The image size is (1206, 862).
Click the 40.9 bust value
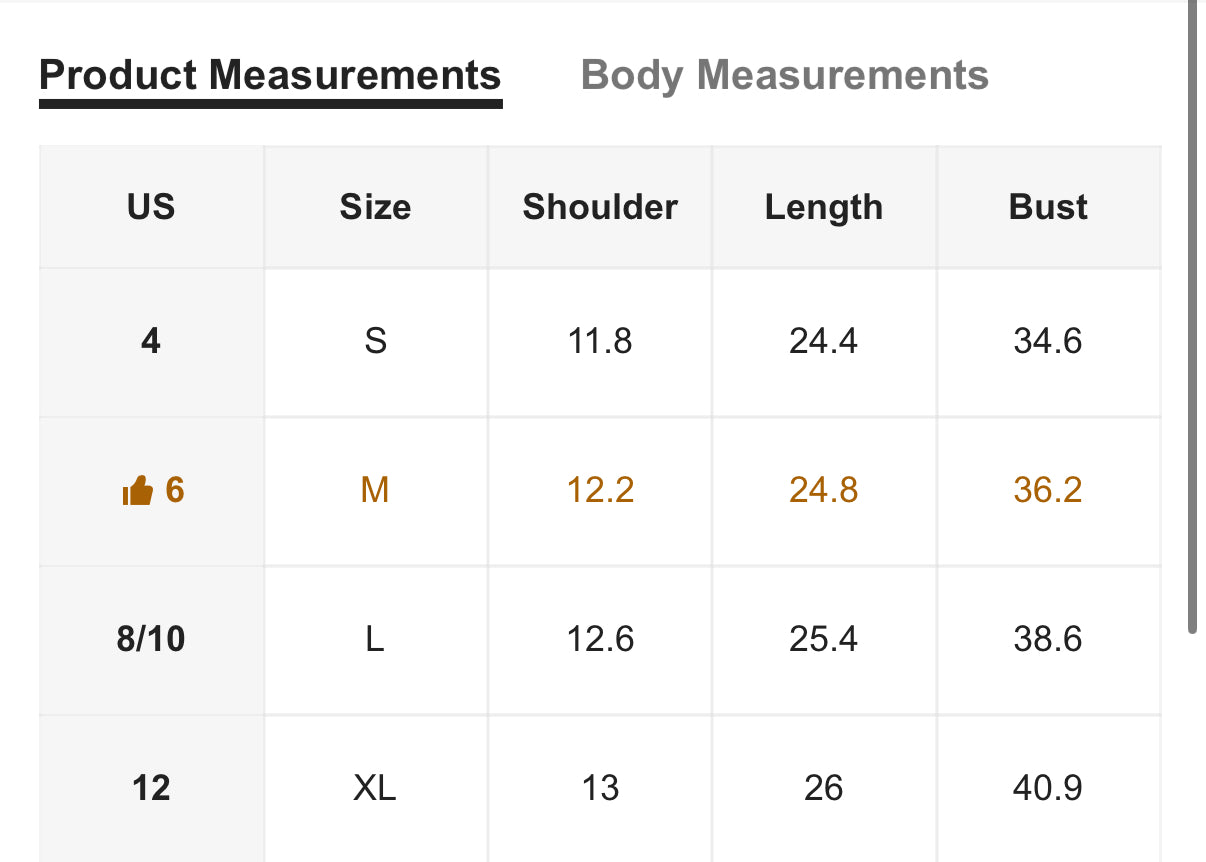pyautogui.click(x=1048, y=788)
